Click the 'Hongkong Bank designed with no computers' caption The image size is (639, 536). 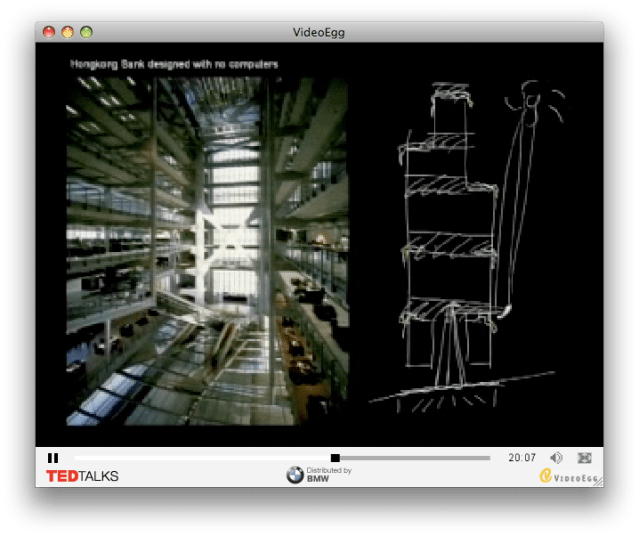point(174,64)
